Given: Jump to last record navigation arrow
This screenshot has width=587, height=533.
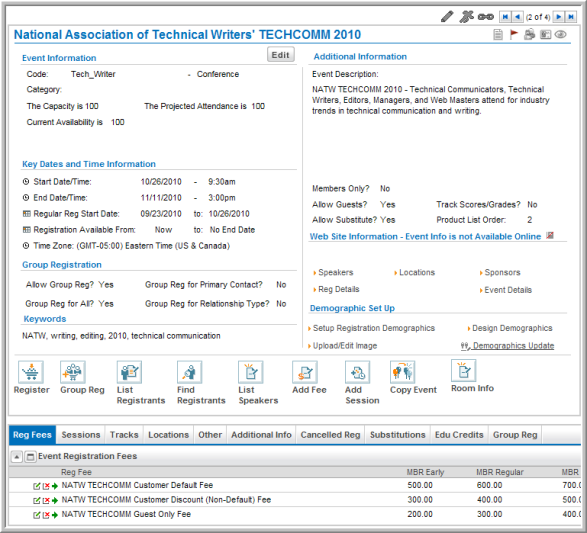Looking at the screenshot, I should 571,17.
